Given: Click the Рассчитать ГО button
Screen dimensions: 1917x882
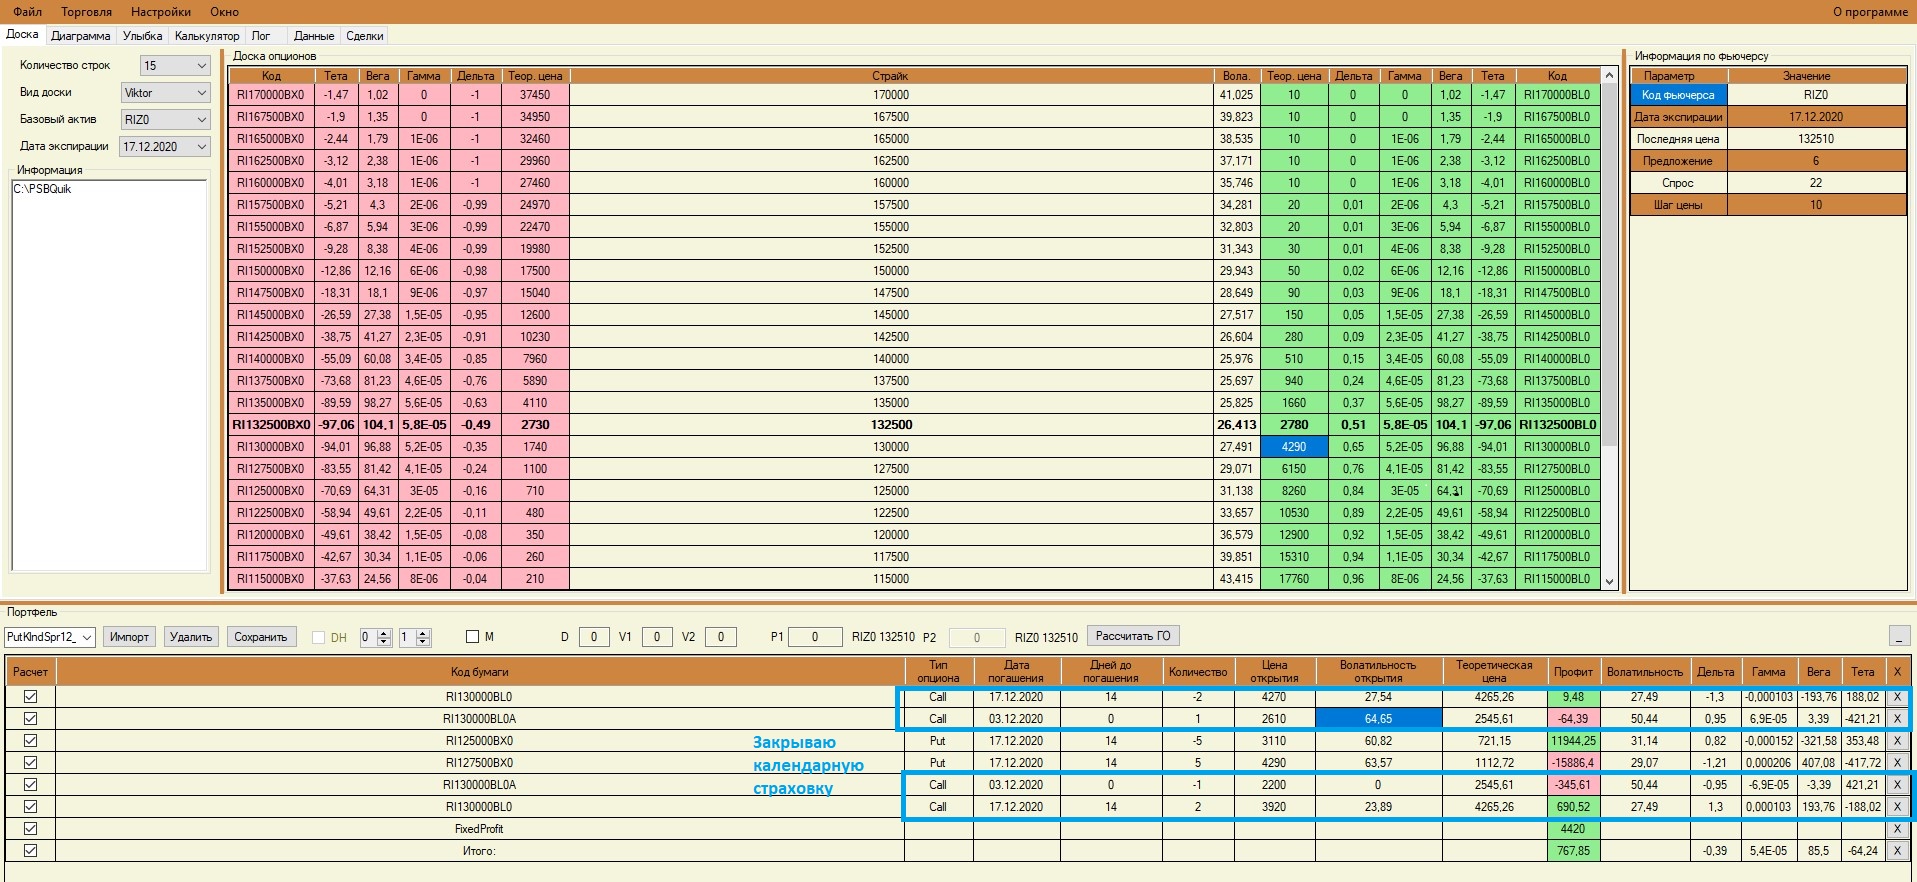Looking at the screenshot, I should pos(1133,636).
